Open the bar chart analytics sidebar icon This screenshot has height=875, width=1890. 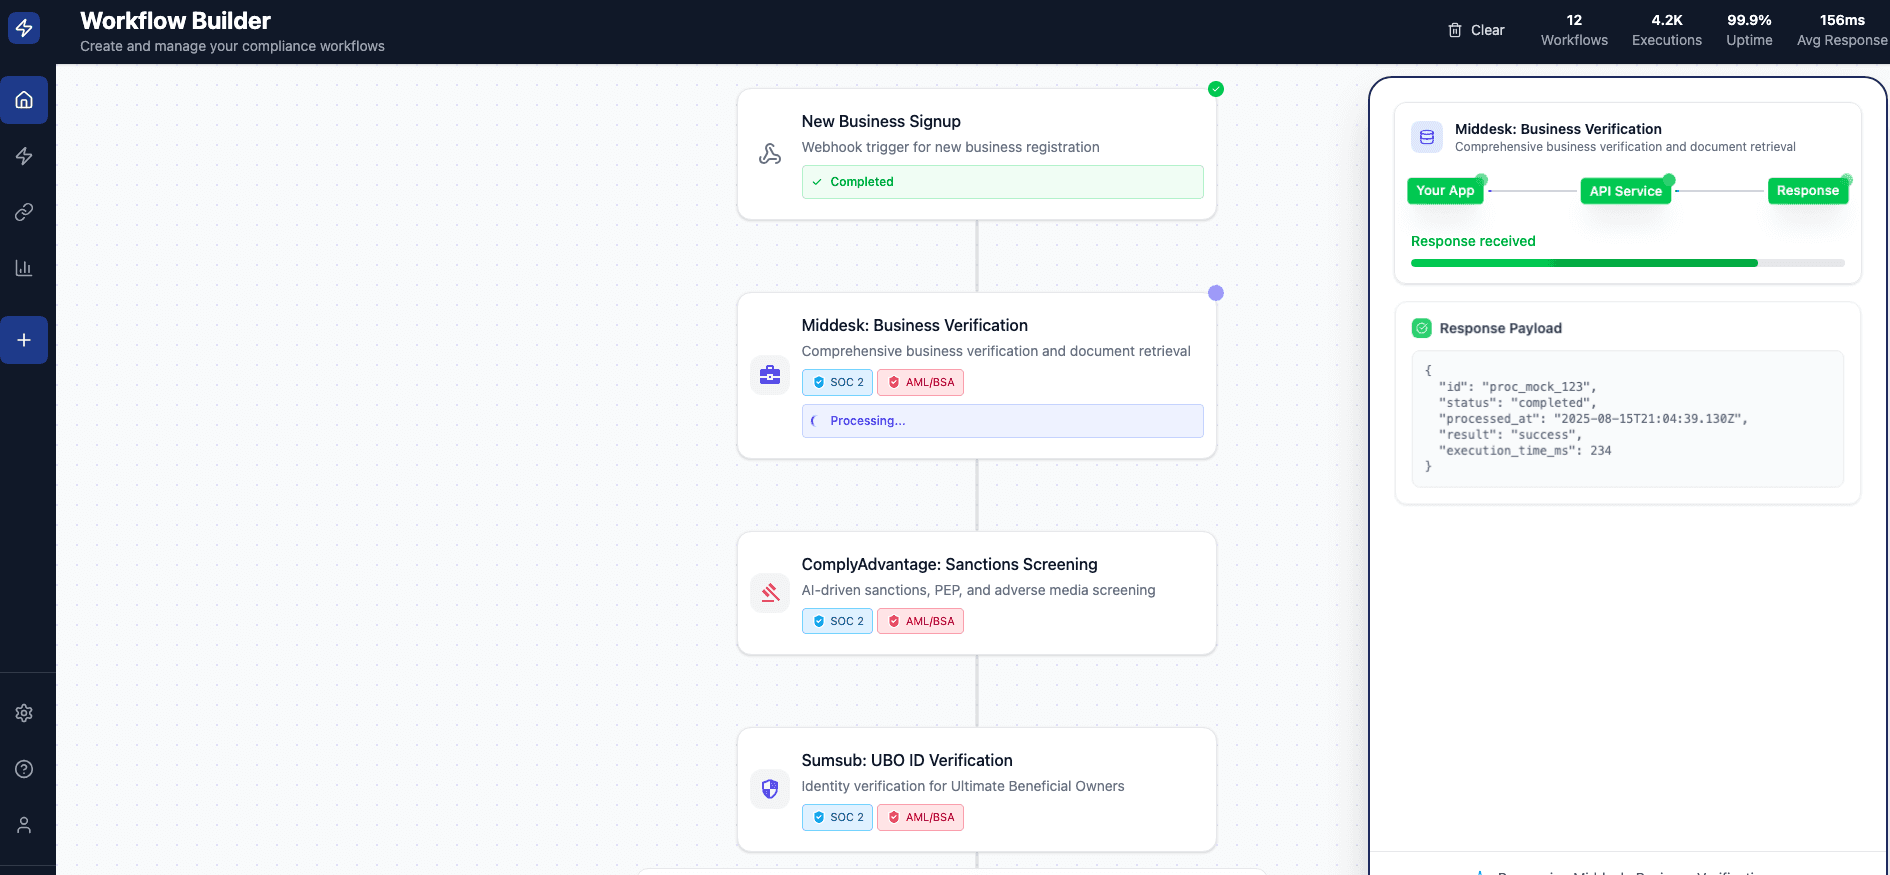pyautogui.click(x=24, y=268)
